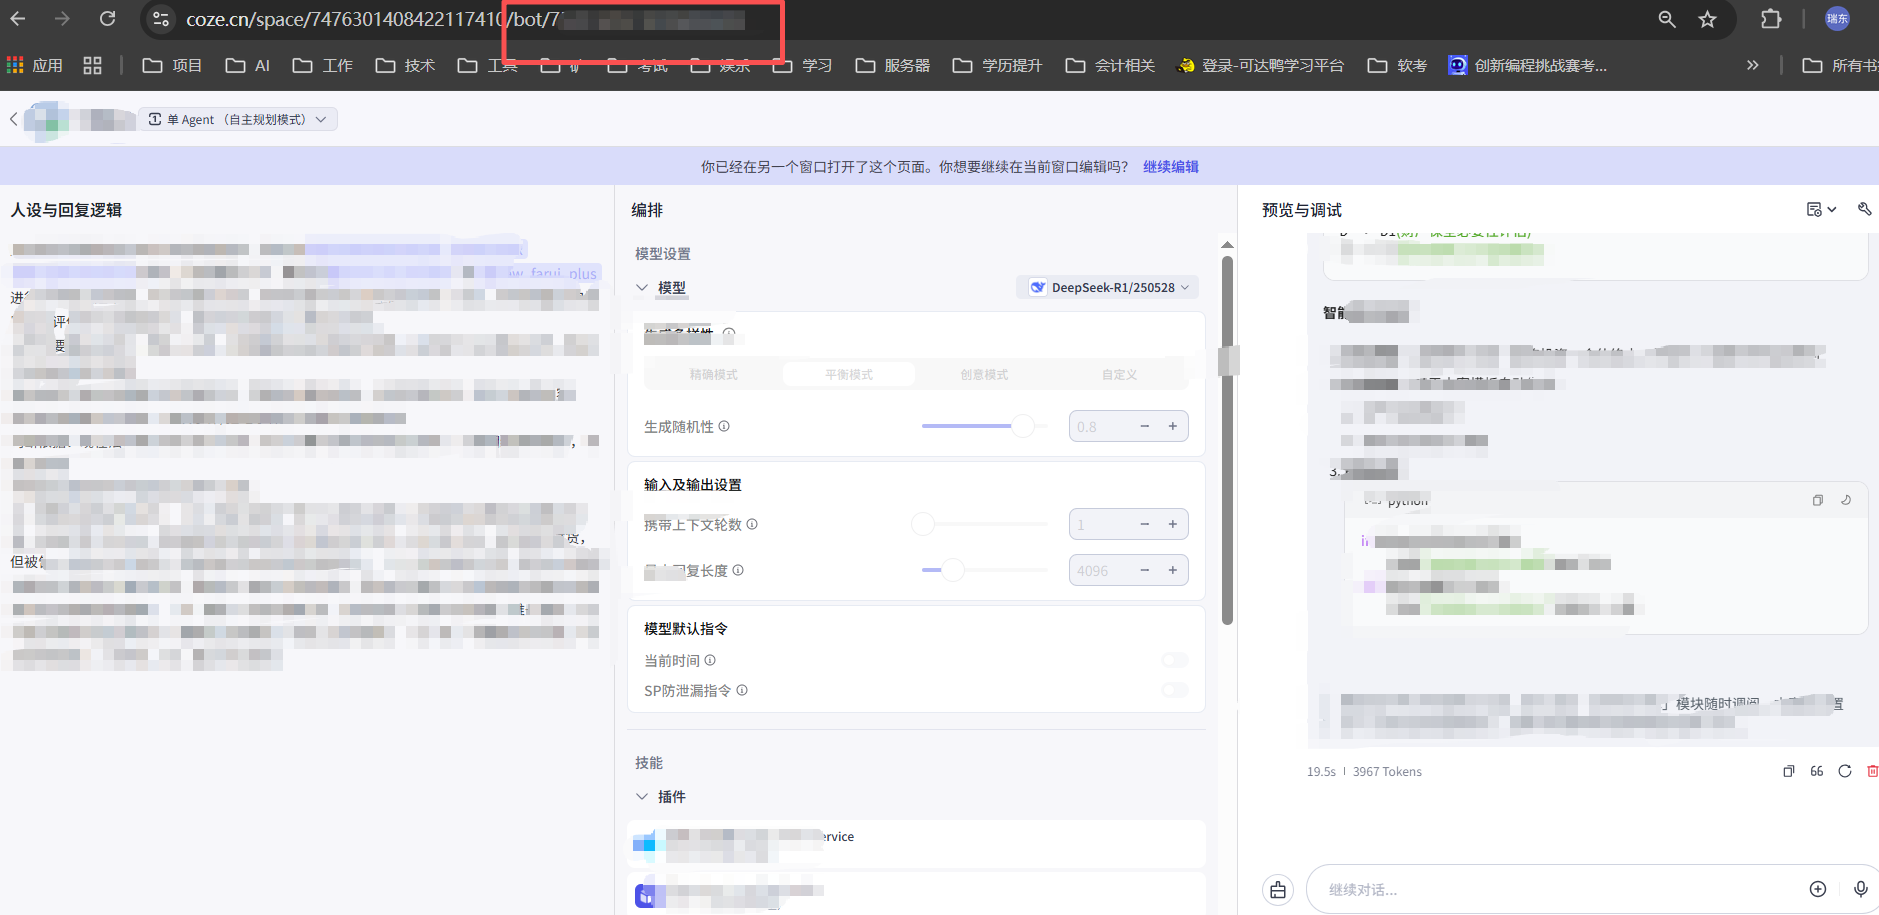Increase 回复长度 with plus button
Viewport: 1879px width, 915px height.
click(x=1173, y=570)
